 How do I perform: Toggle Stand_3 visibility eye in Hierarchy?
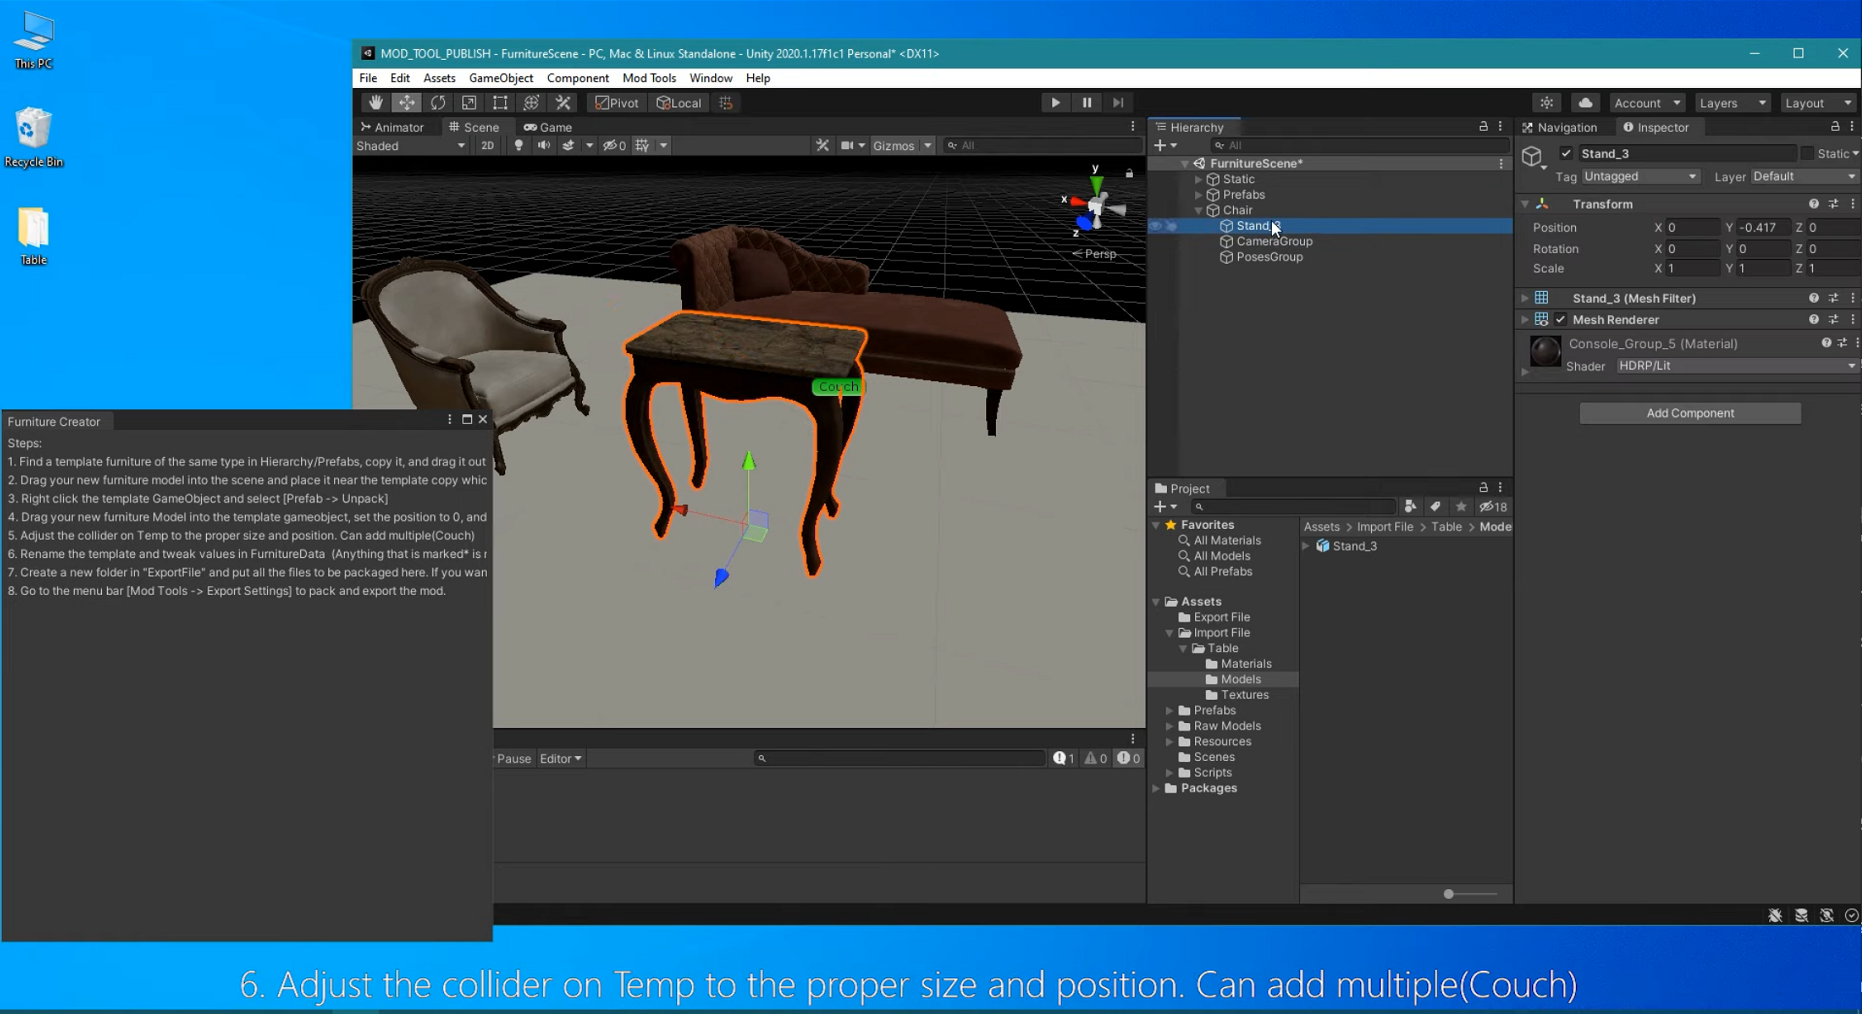coord(1156,226)
